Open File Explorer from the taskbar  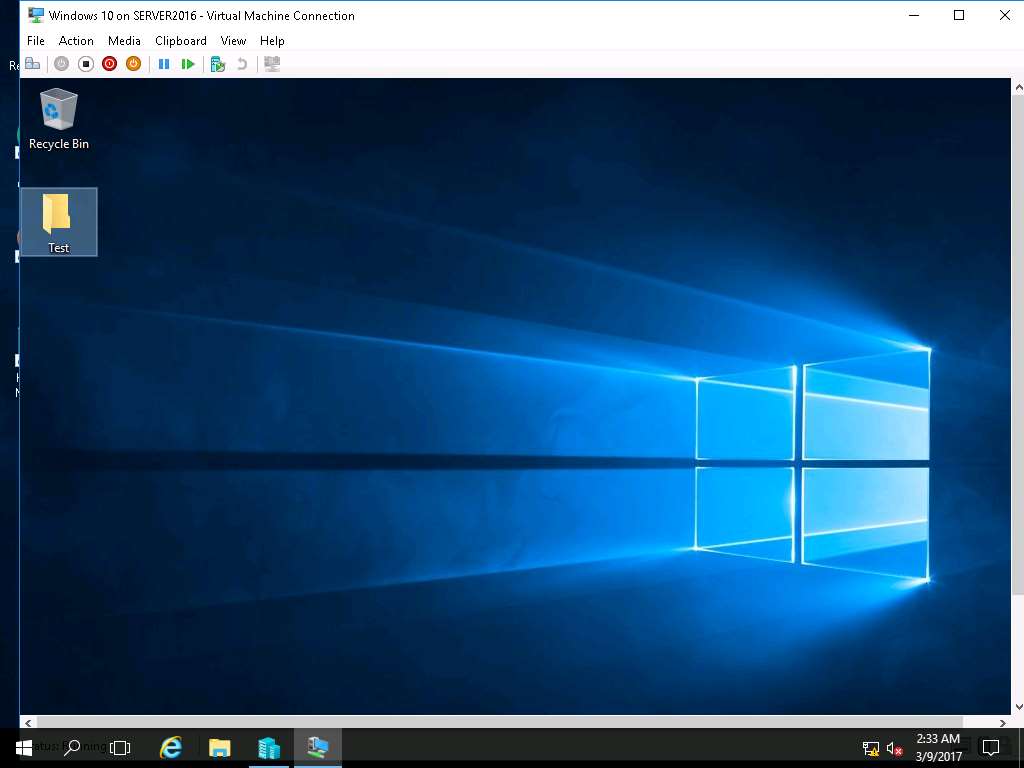click(x=220, y=748)
